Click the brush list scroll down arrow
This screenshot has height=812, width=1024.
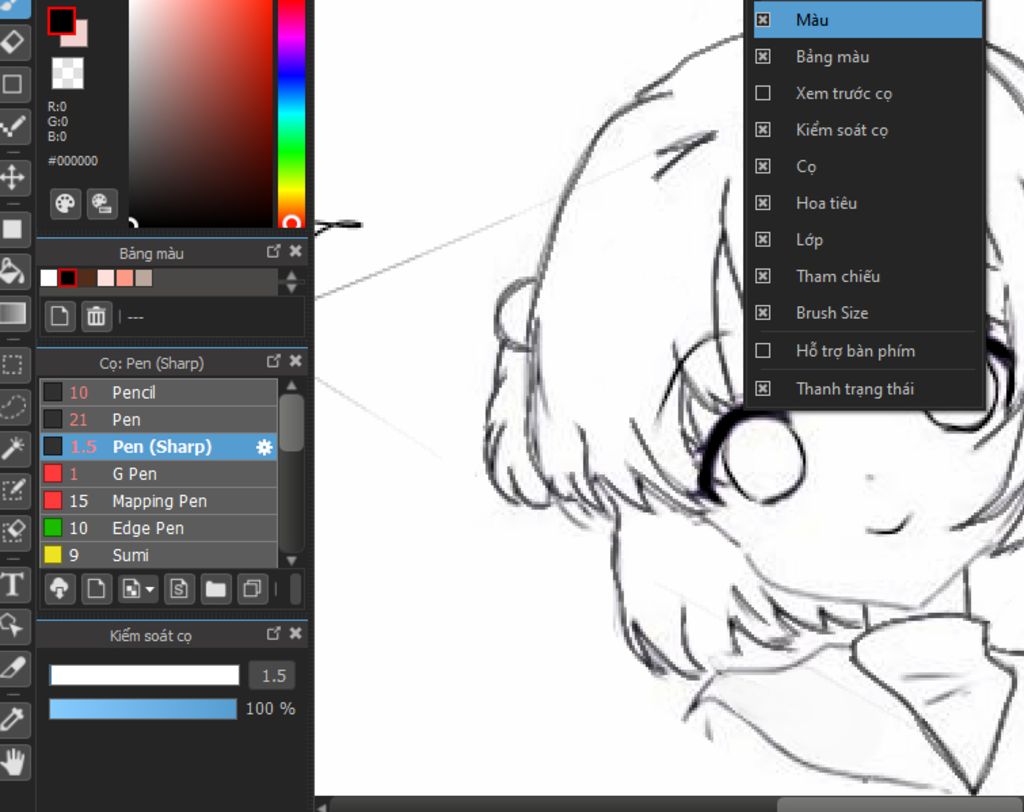(x=291, y=560)
